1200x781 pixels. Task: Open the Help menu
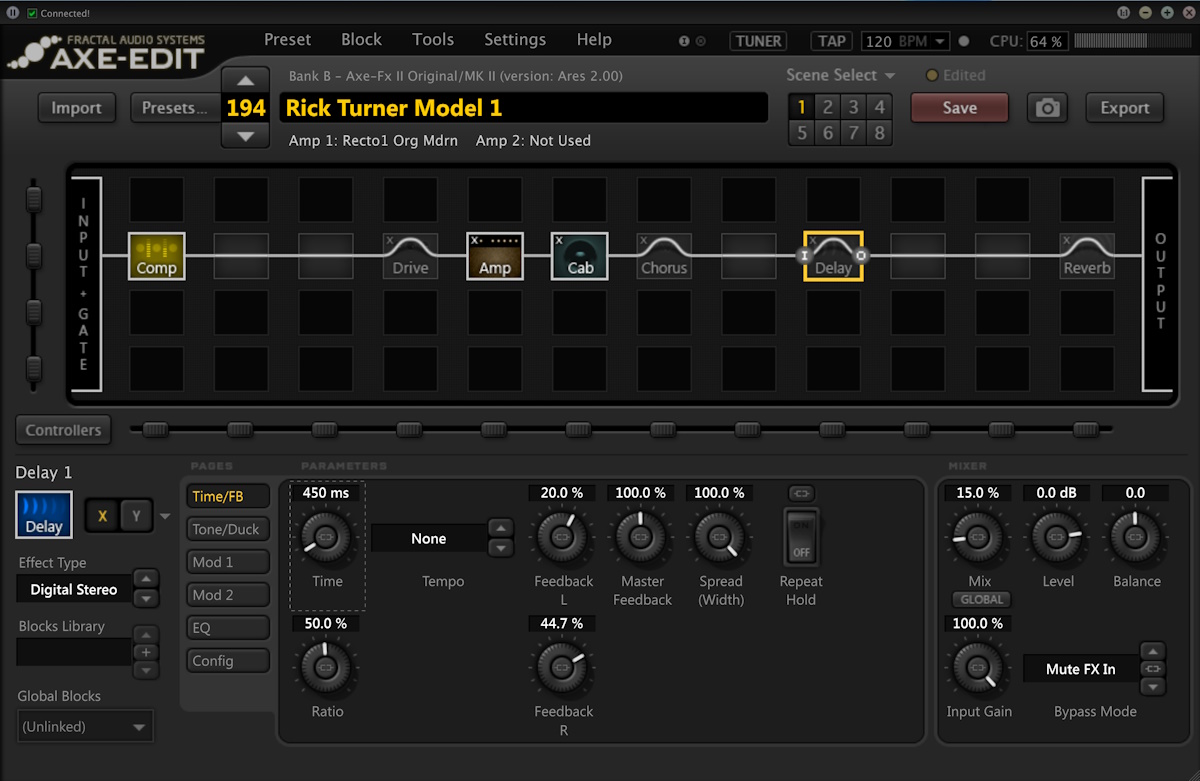click(x=594, y=40)
